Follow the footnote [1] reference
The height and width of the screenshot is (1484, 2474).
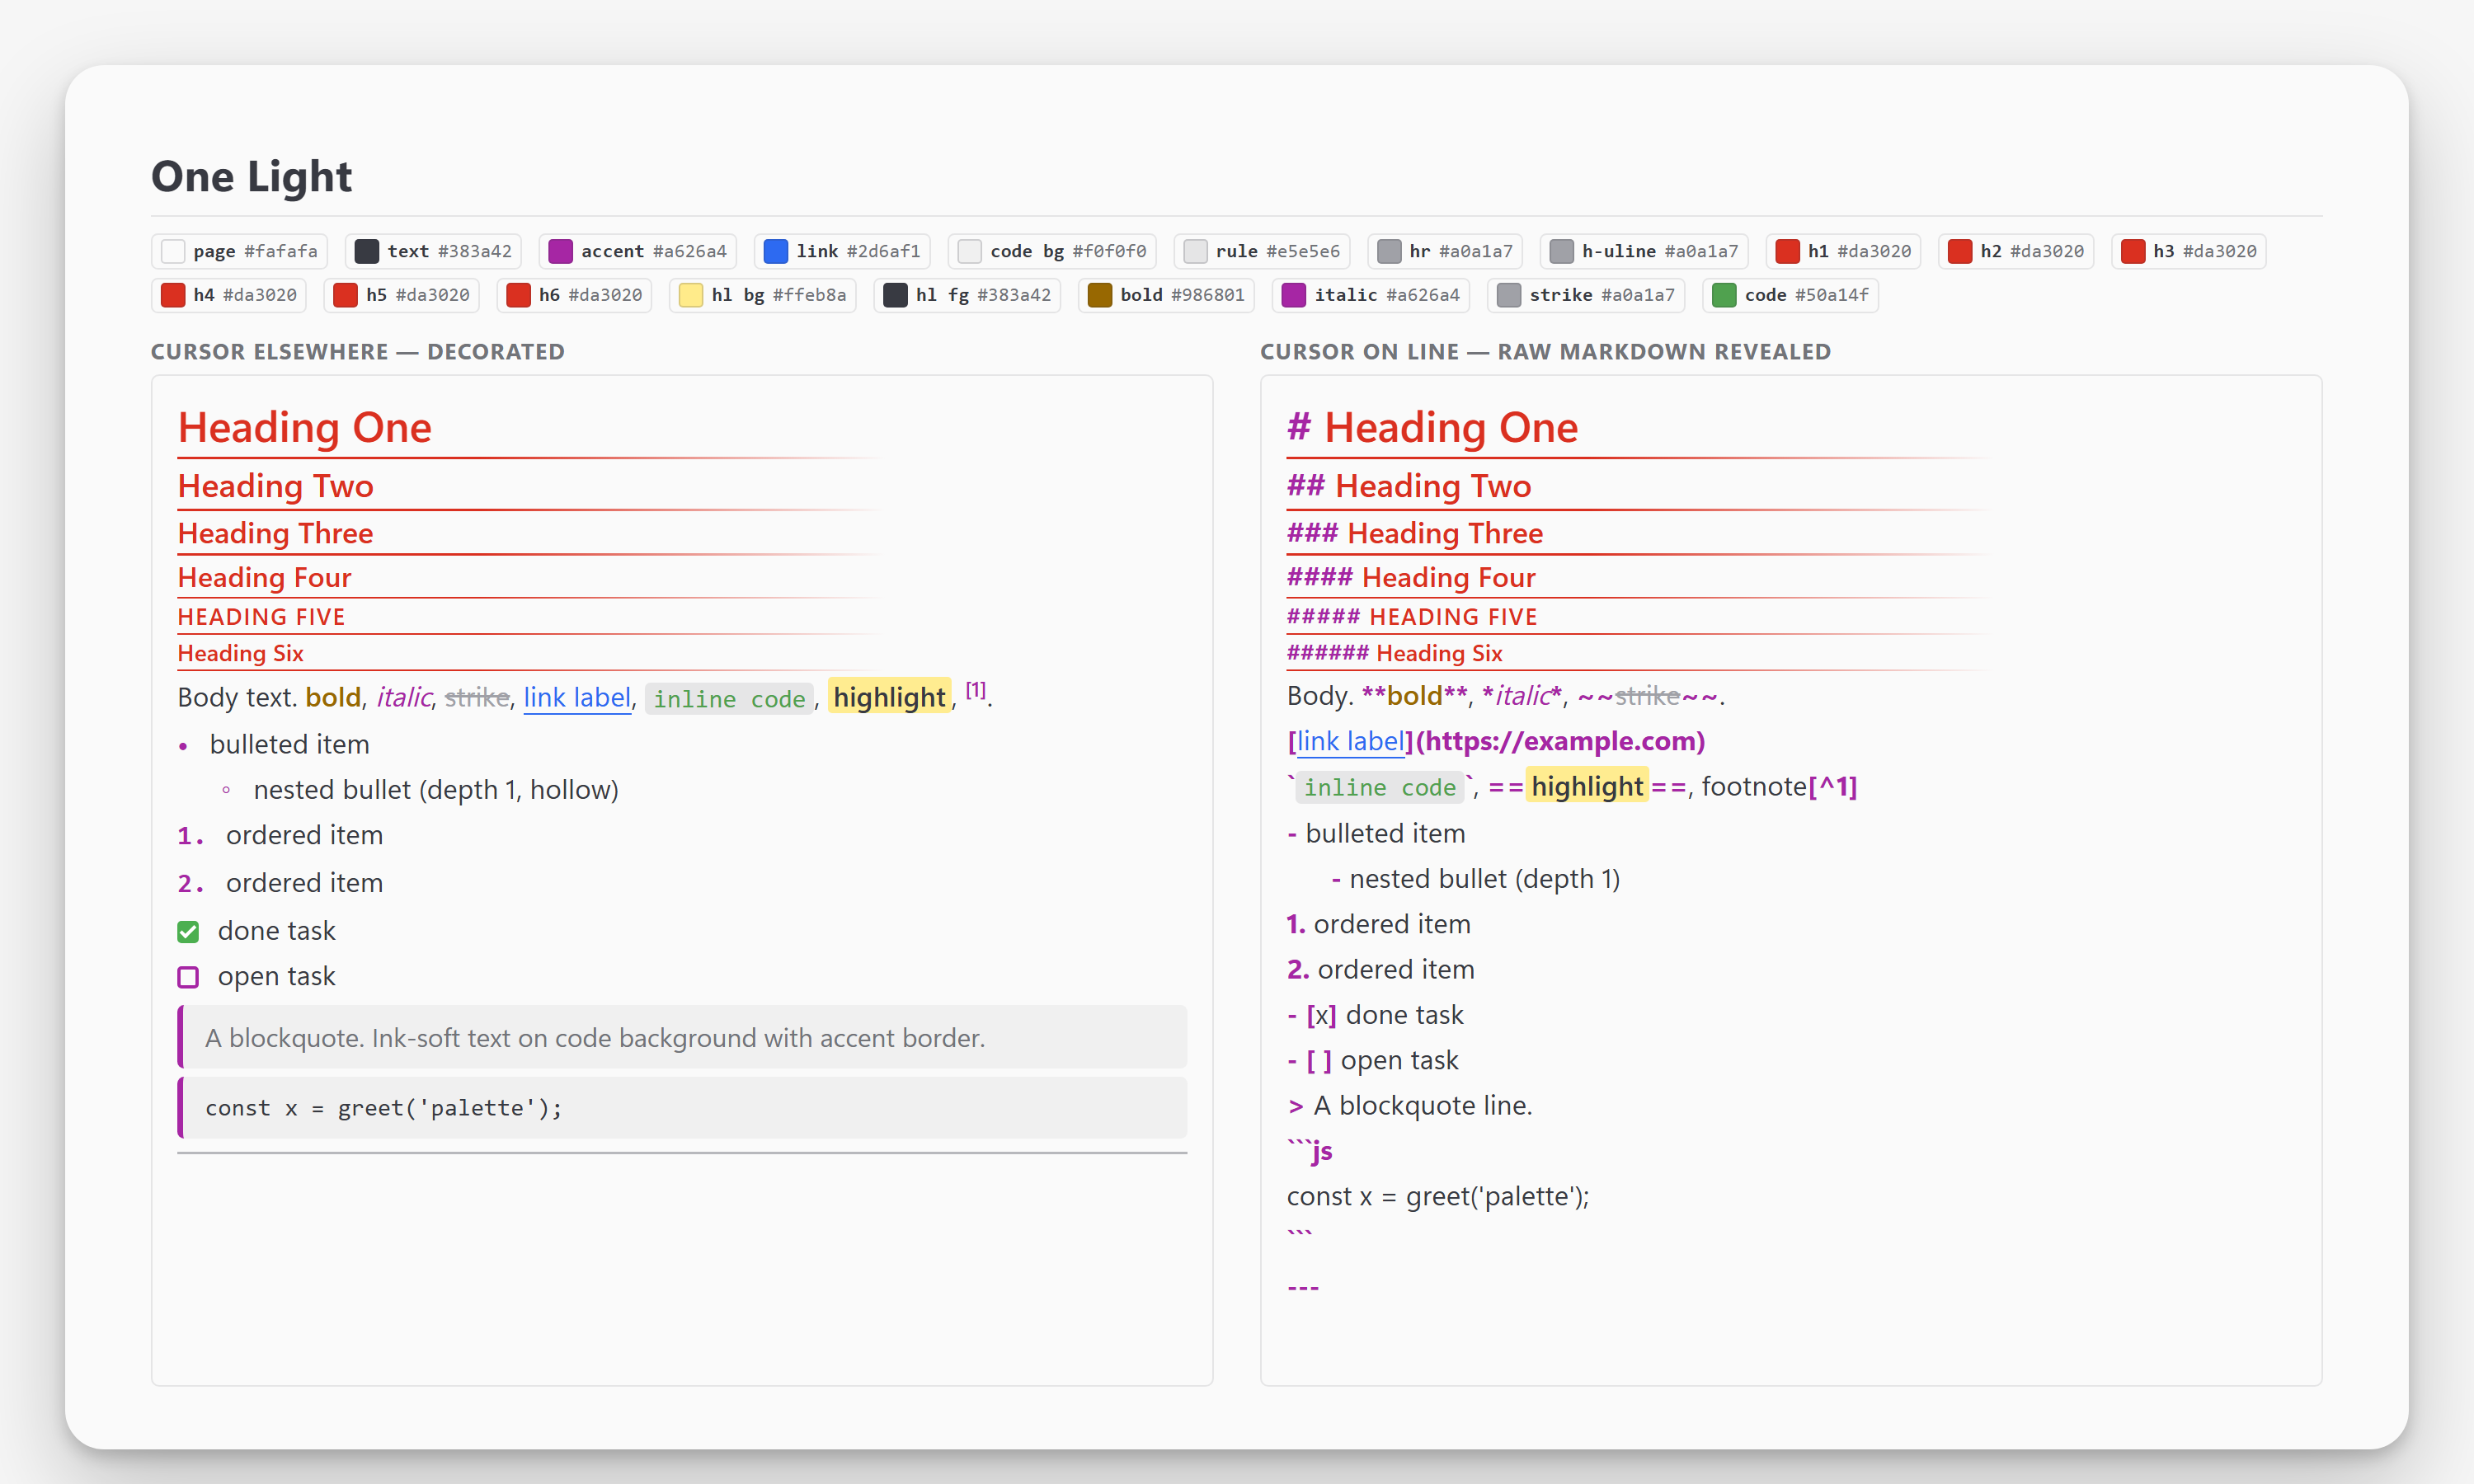coord(976,690)
